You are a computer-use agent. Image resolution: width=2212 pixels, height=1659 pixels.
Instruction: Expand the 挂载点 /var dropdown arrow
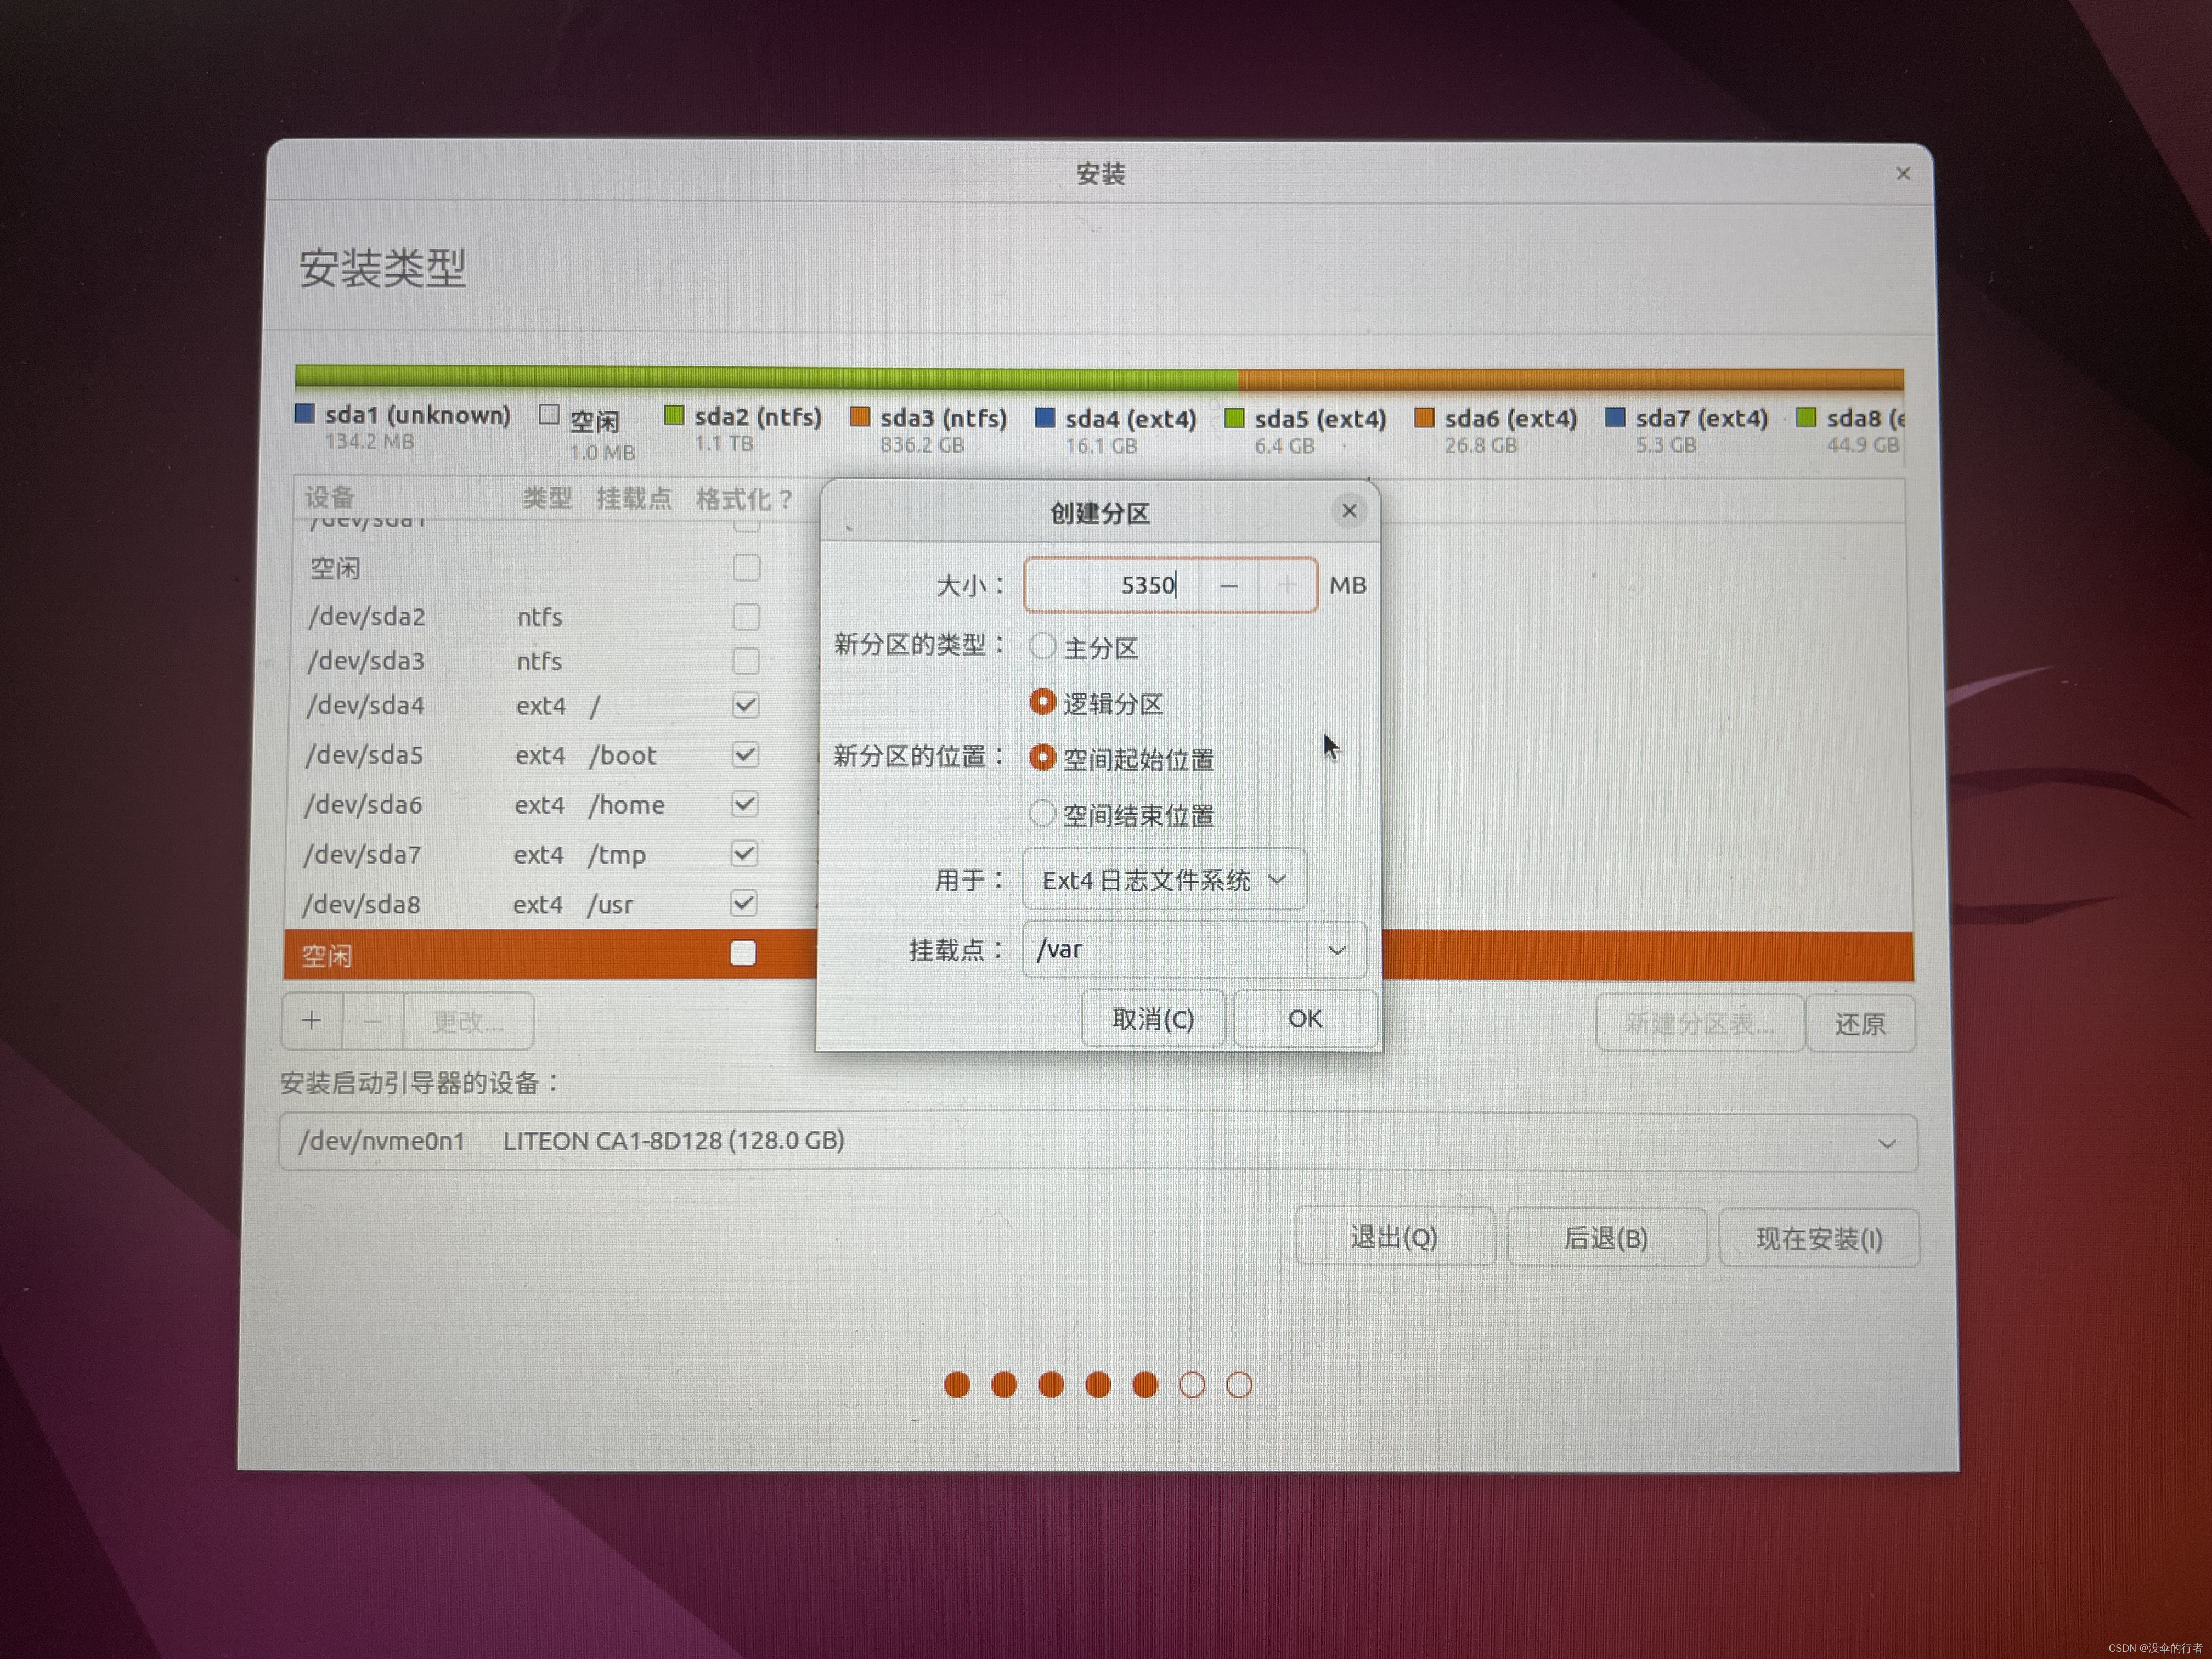1337,950
